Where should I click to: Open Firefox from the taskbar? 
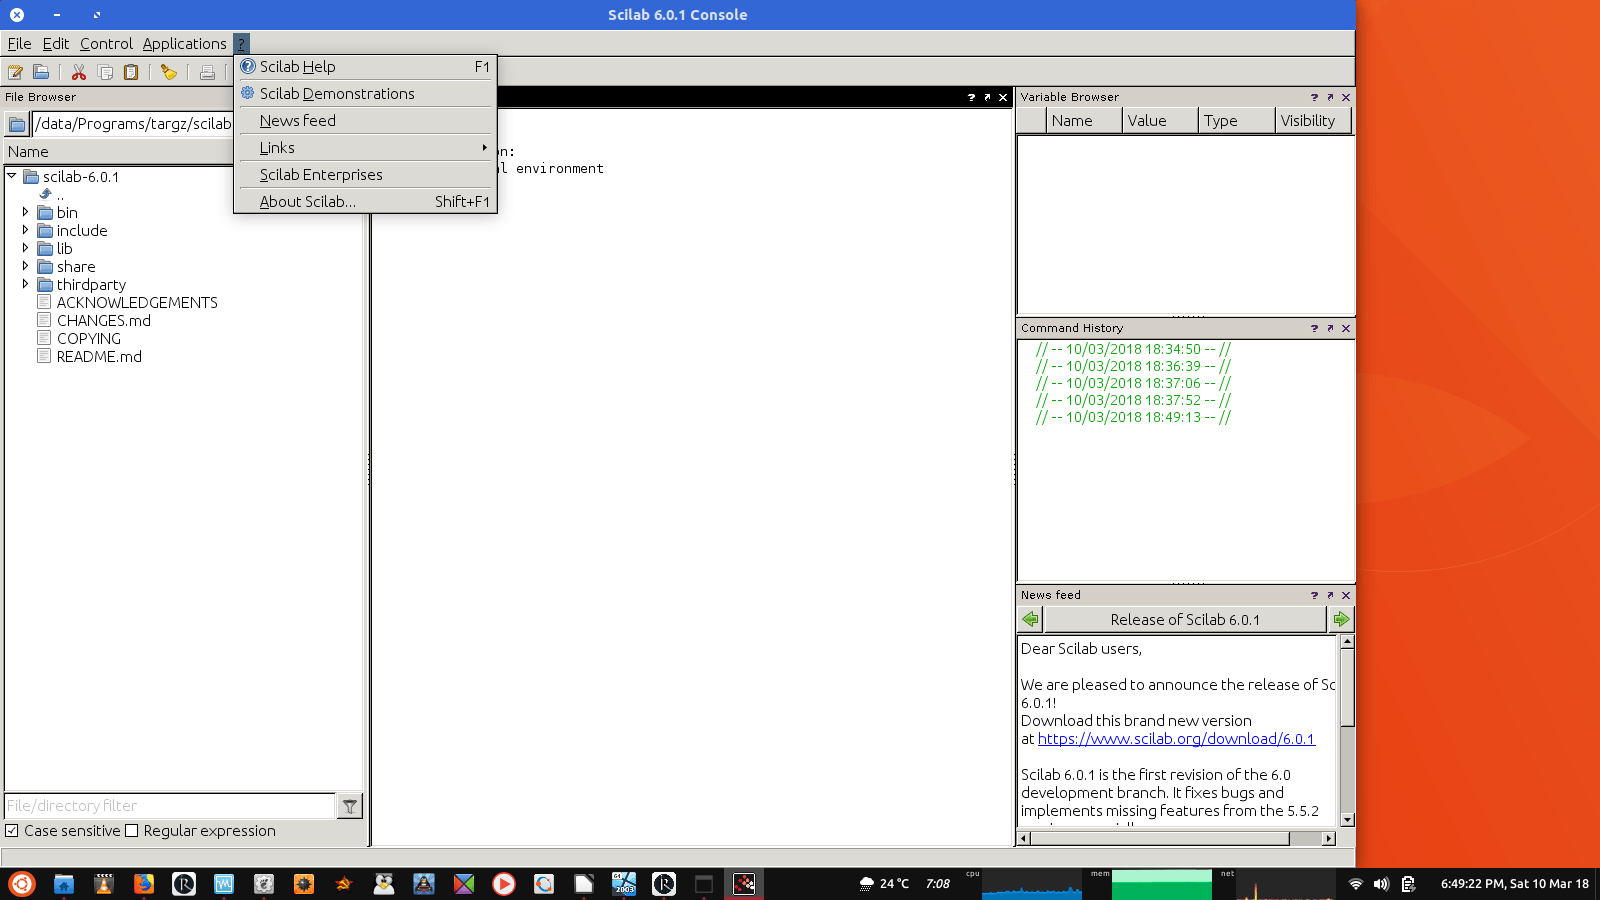(144, 884)
